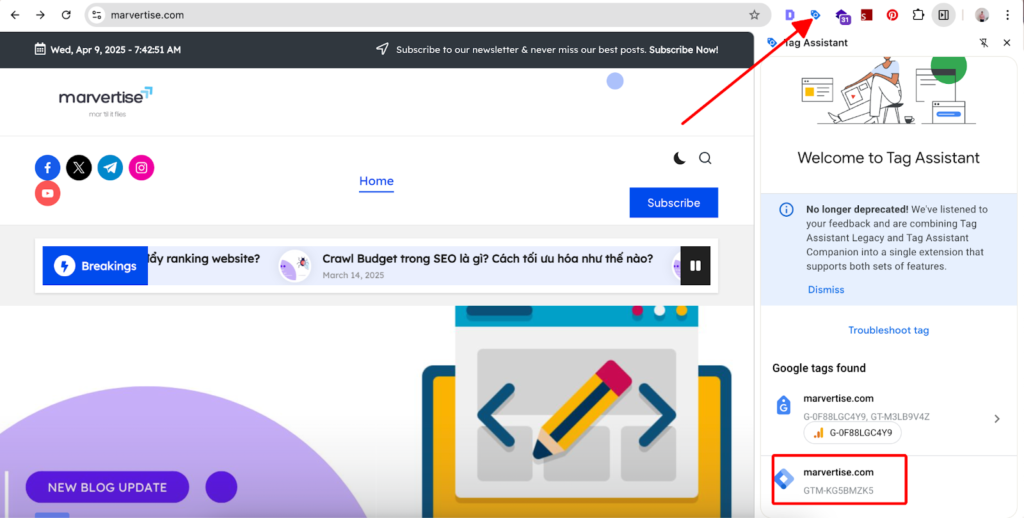Click the Breakings lightning label
This screenshot has width=1024, height=518.
[x=95, y=266]
